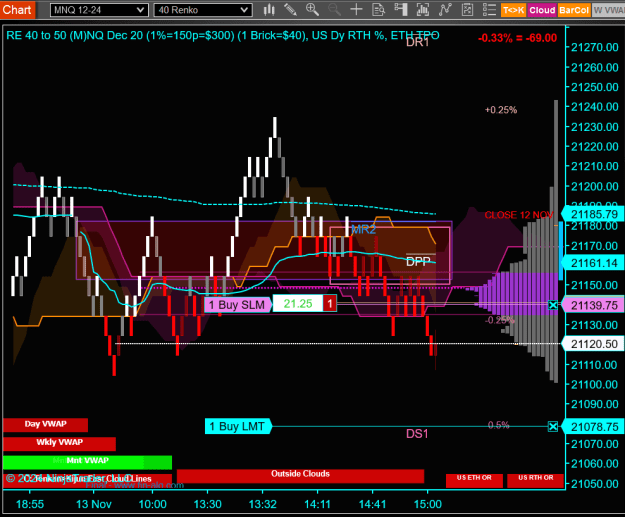Click the 21139.75 price marker
Image resolution: width=625 pixels, height=517 pixels.
coord(593,305)
